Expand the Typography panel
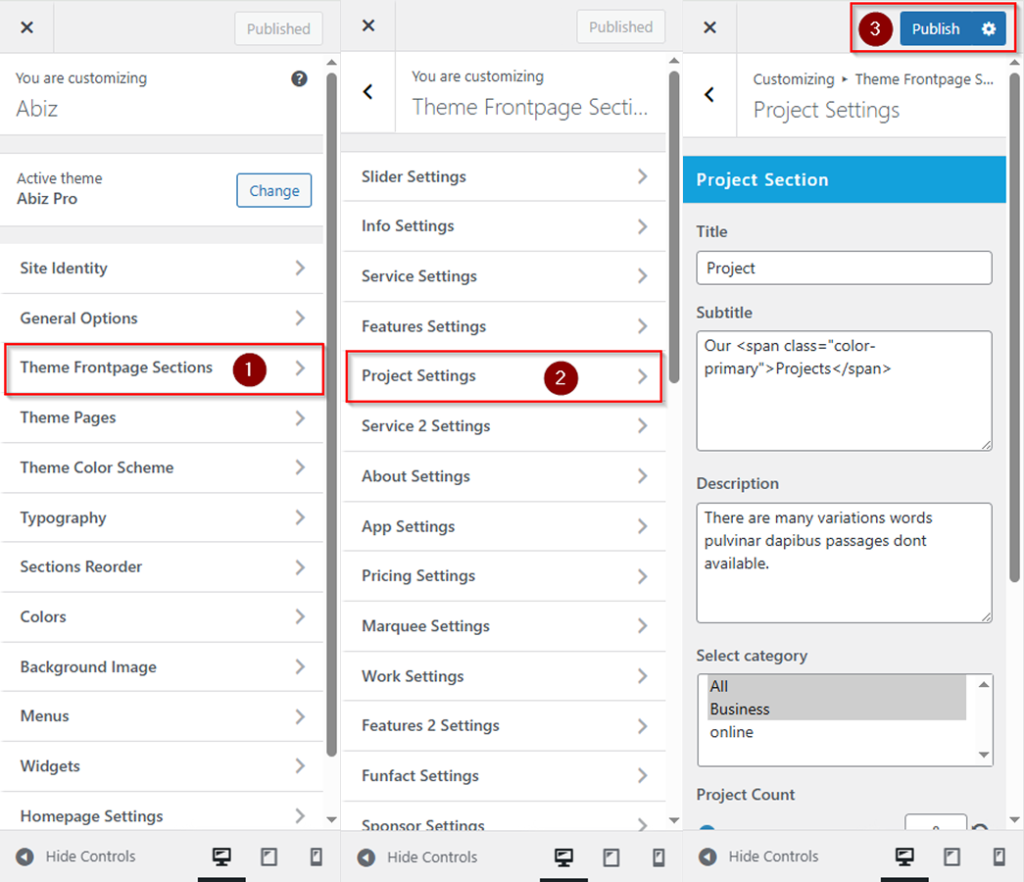Image resolution: width=1024 pixels, height=882 pixels. click(x=163, y=518)
